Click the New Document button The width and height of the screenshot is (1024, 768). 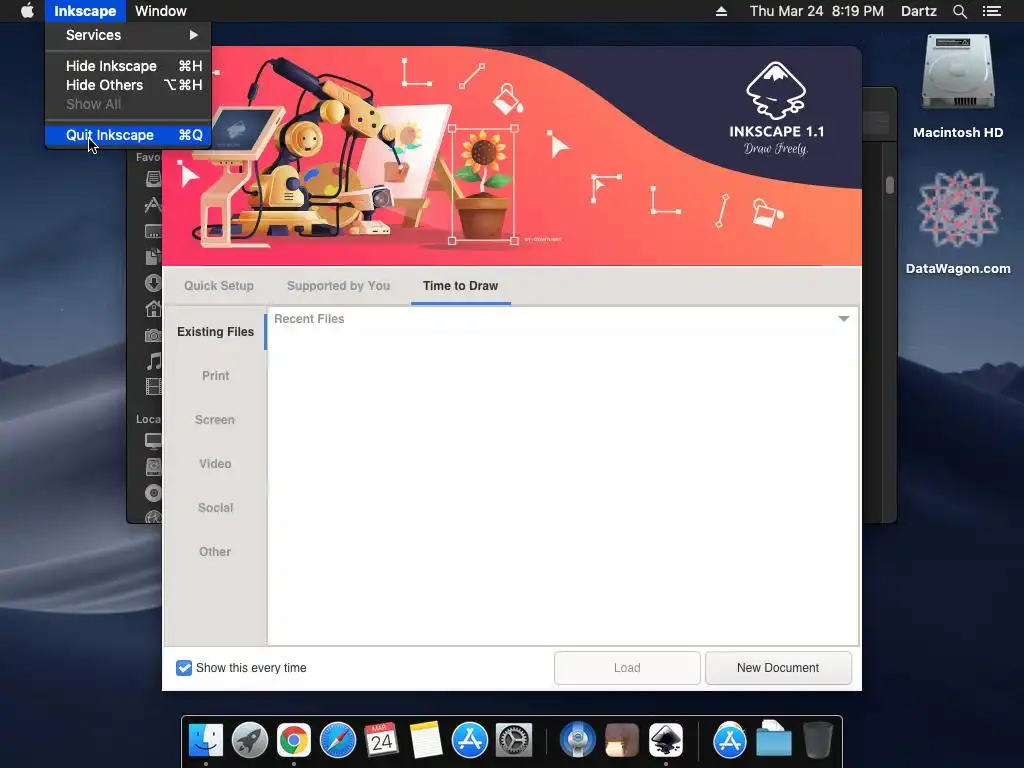tap(778, 667)
